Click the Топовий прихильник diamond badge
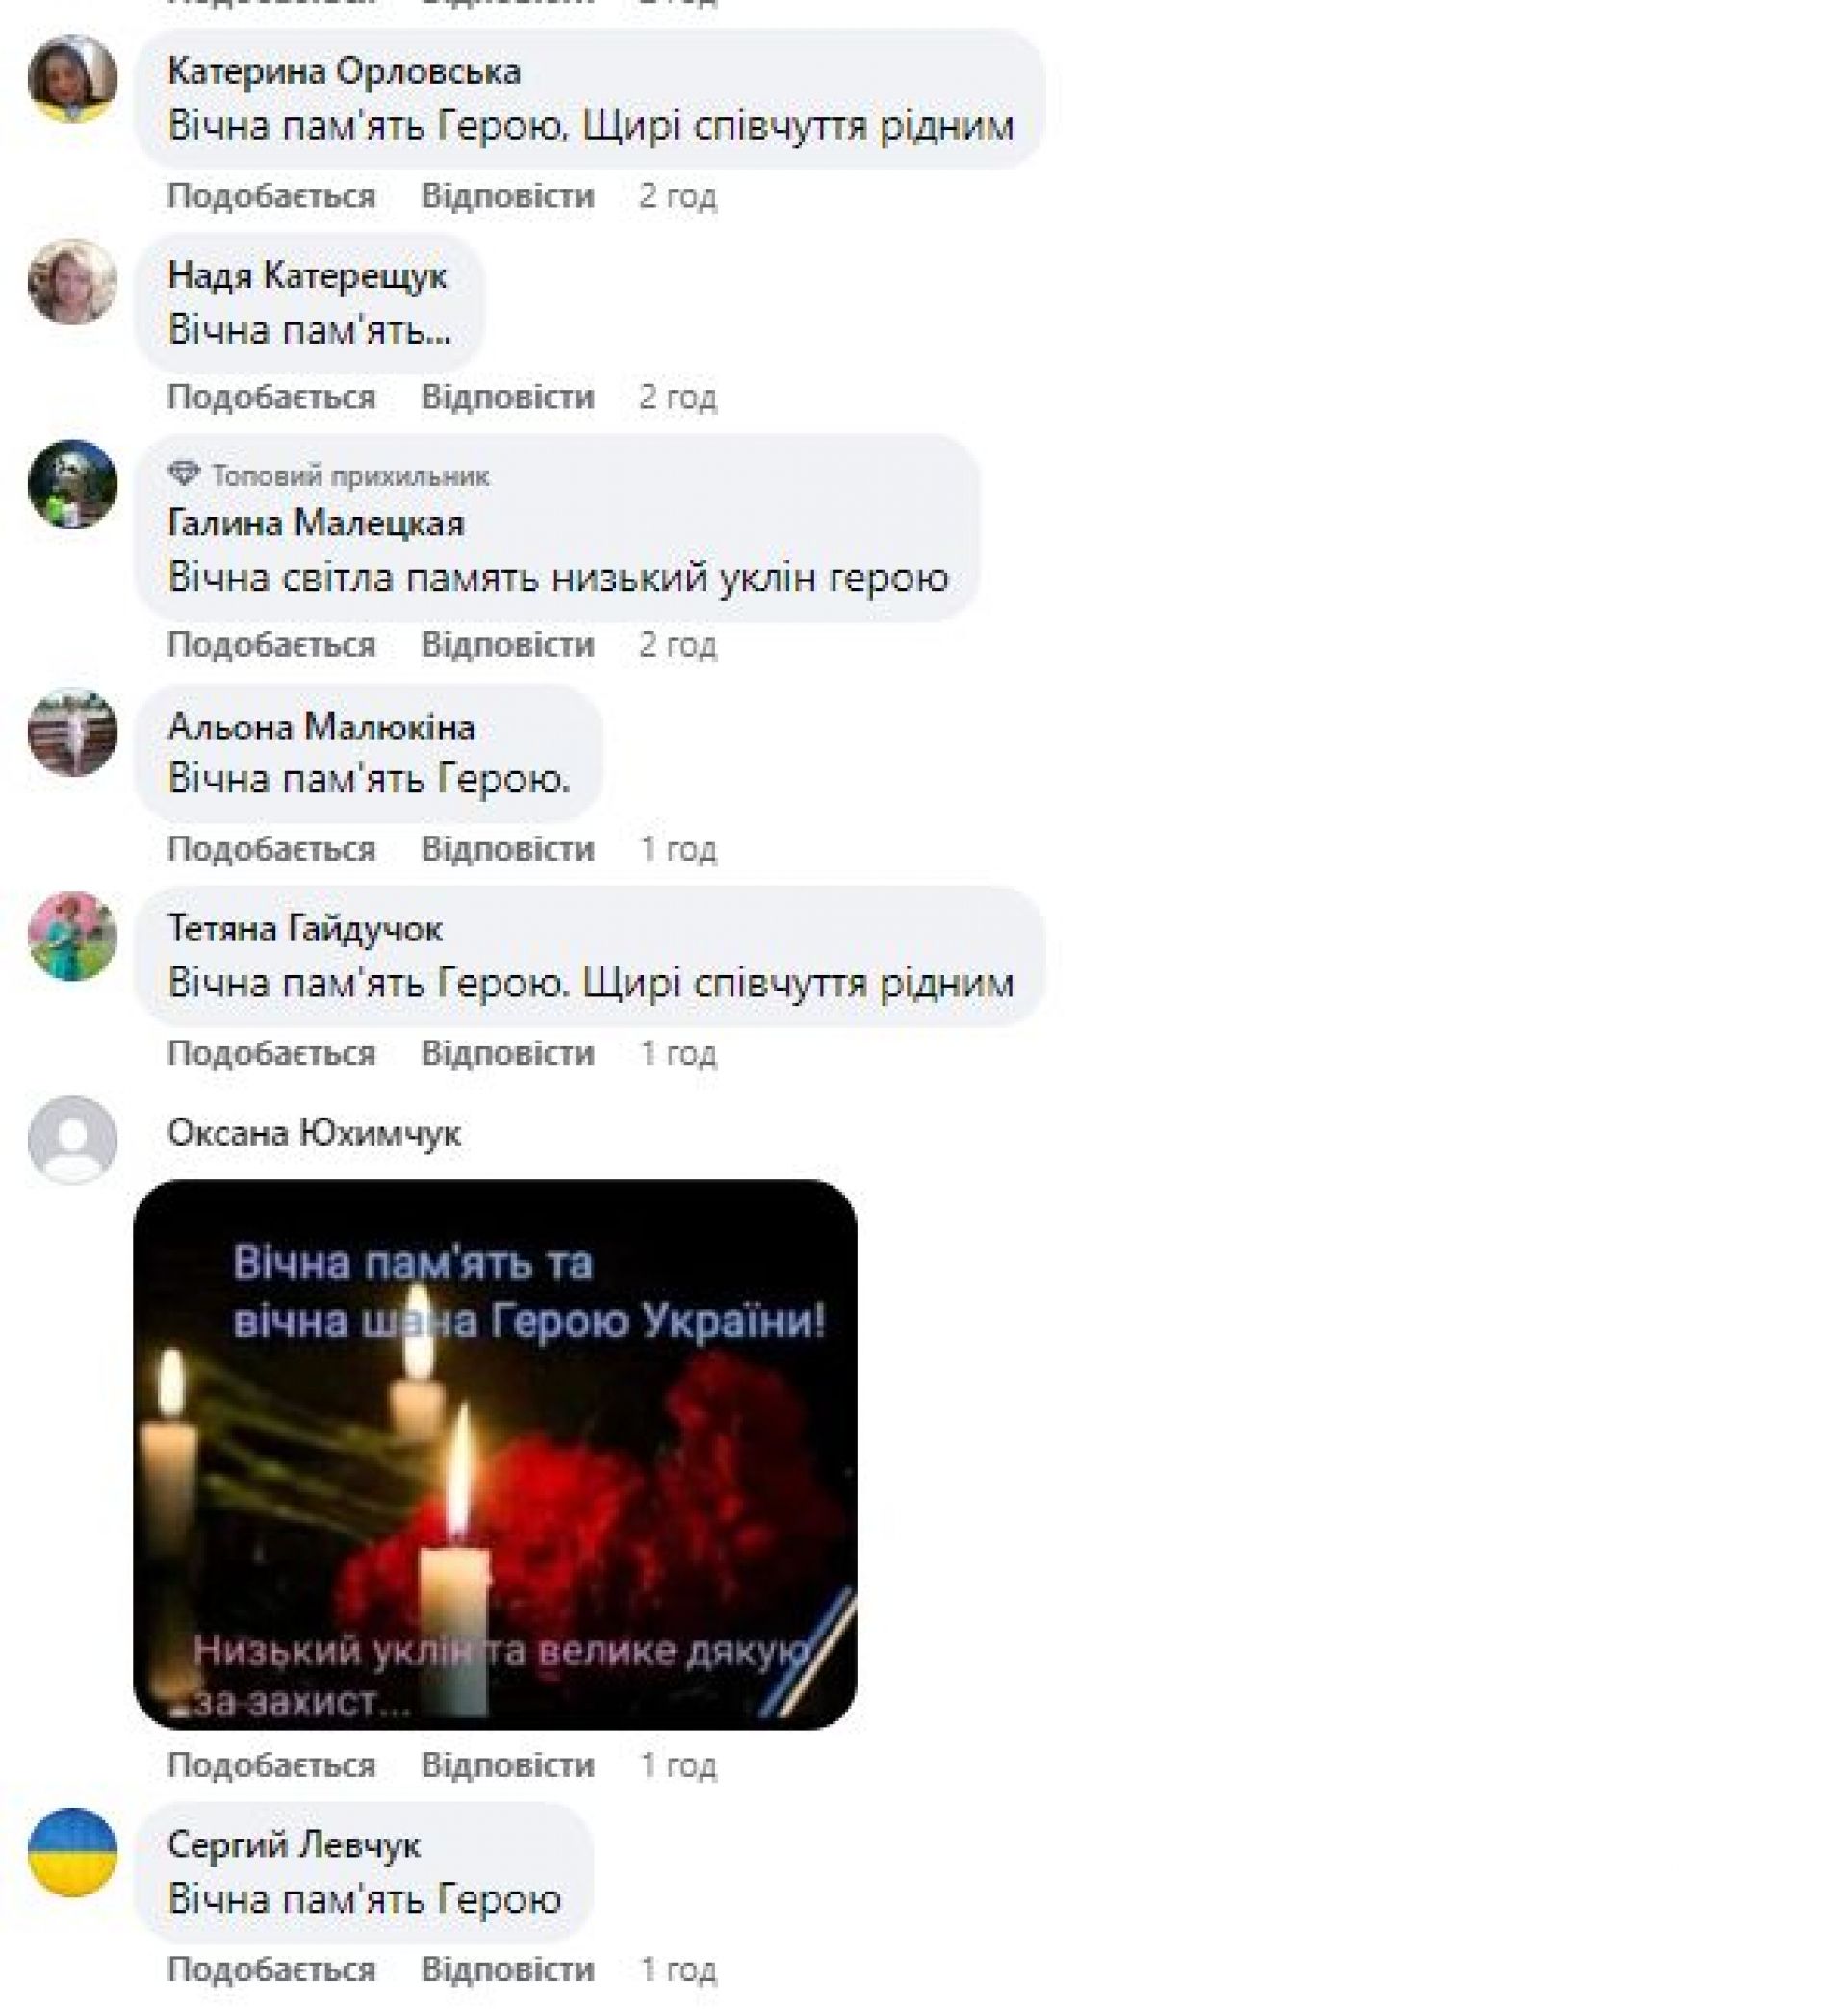The image size is (1848, 2009). 184,474
